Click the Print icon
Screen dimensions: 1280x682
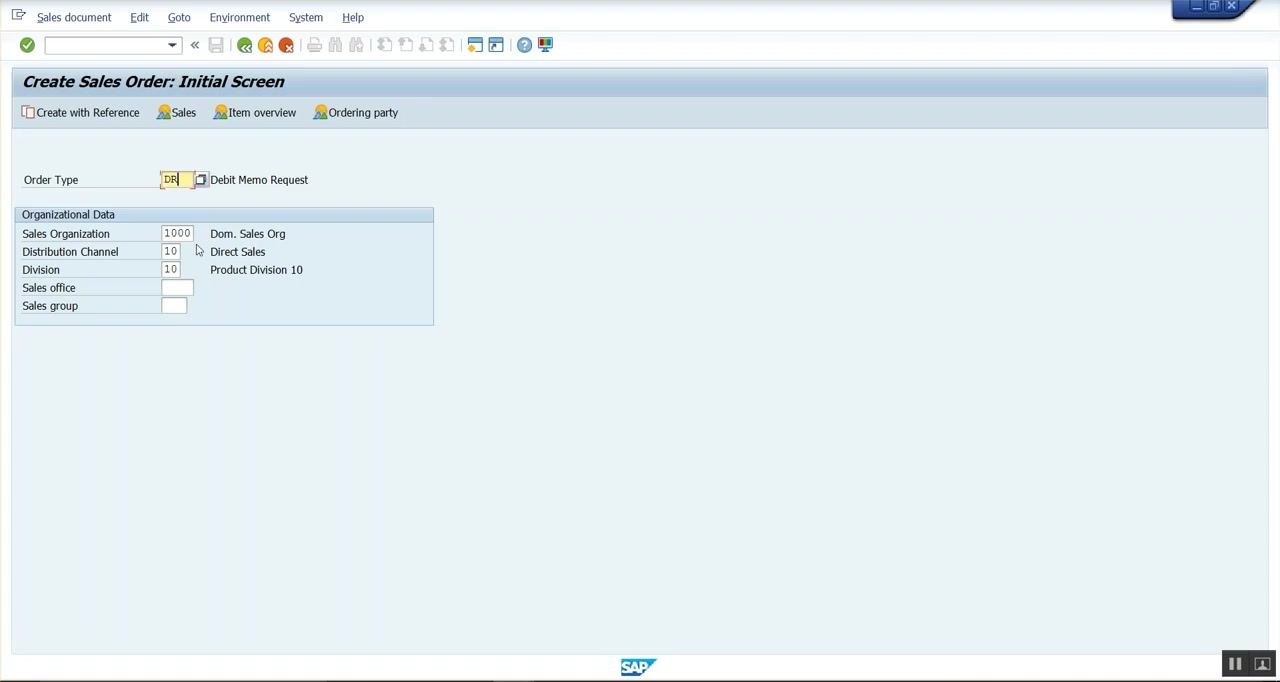click(x=314, y=45)
